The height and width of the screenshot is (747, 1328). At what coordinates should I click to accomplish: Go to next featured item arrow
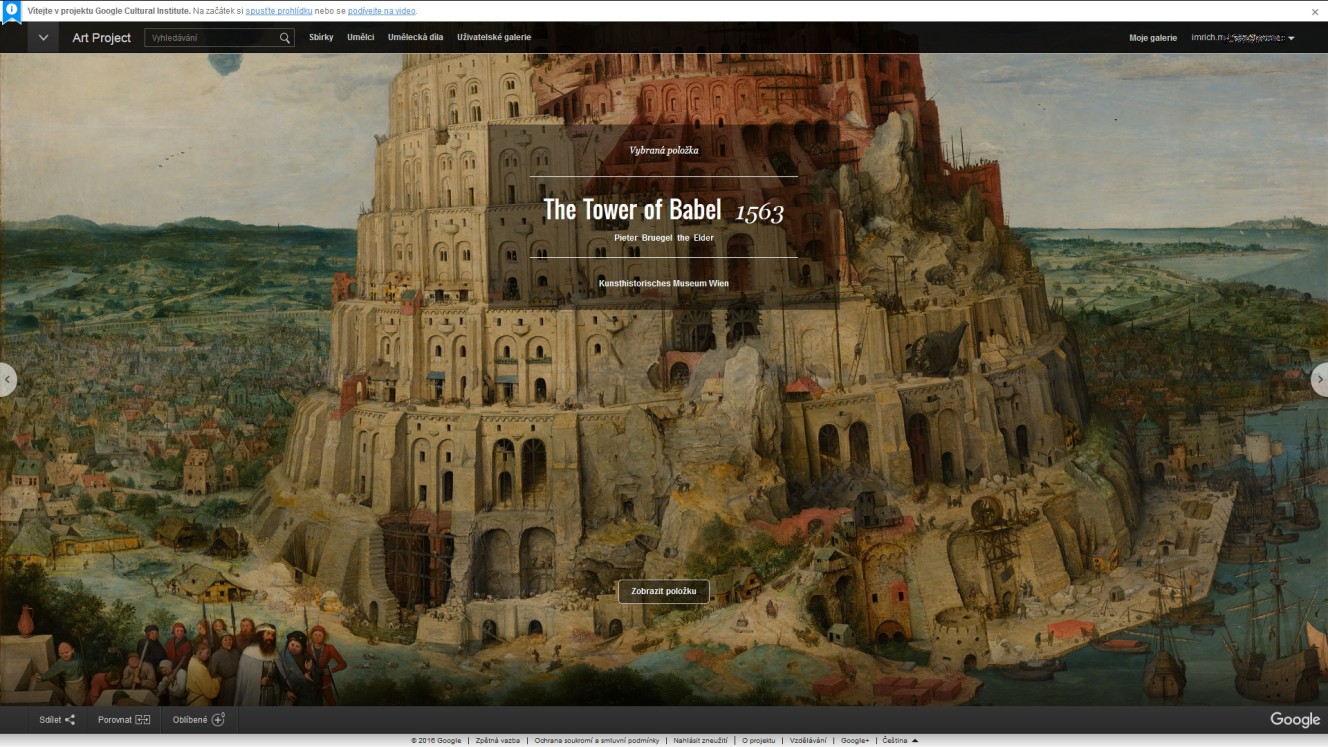[1320, 380]
